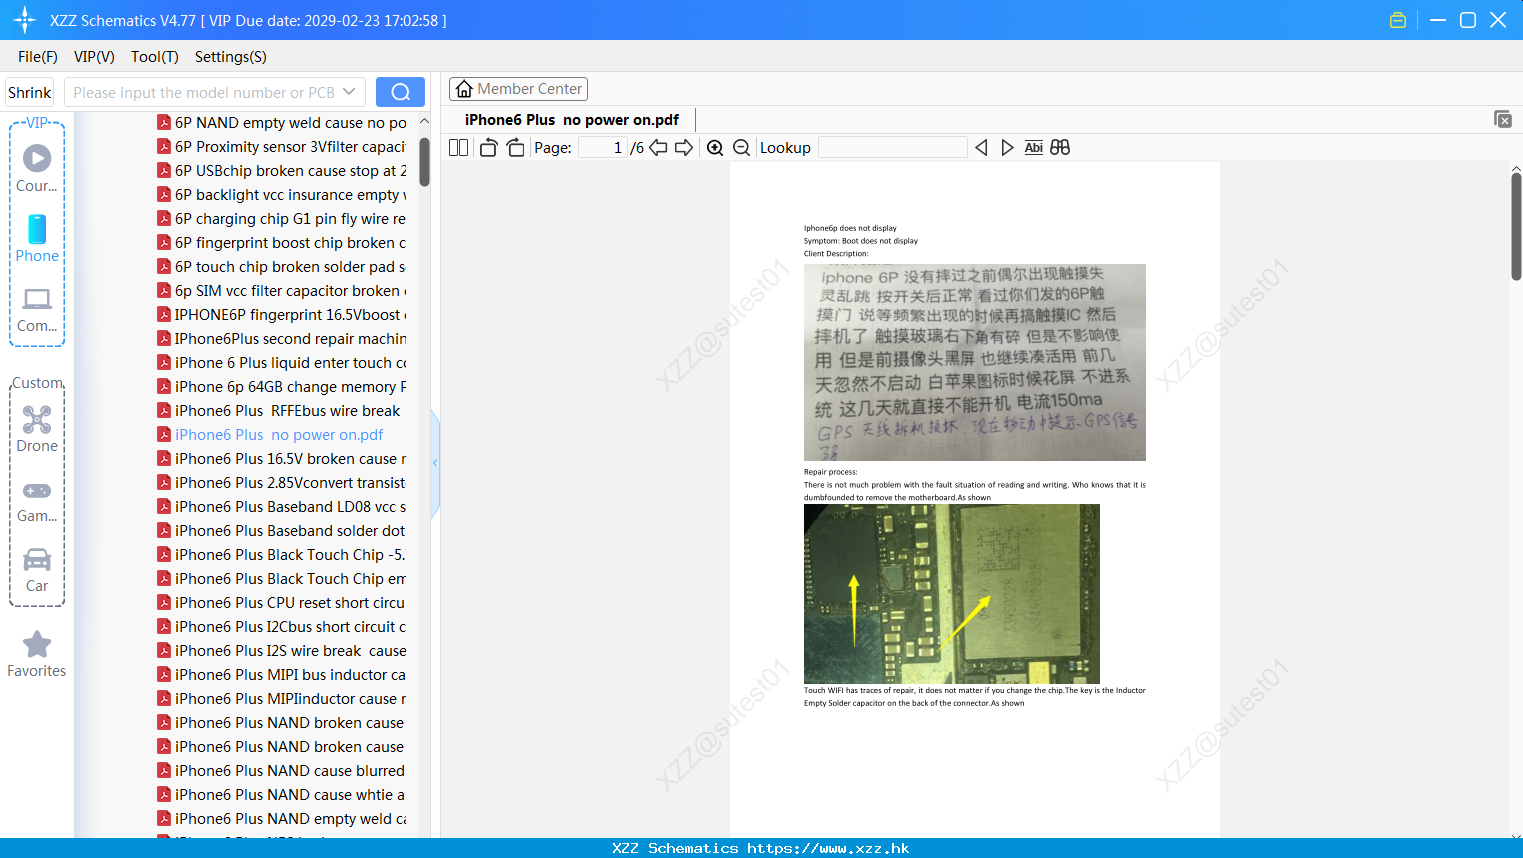
Task: Open iPhone 6 Plus liquid enter touch
Action: (282, 363)
